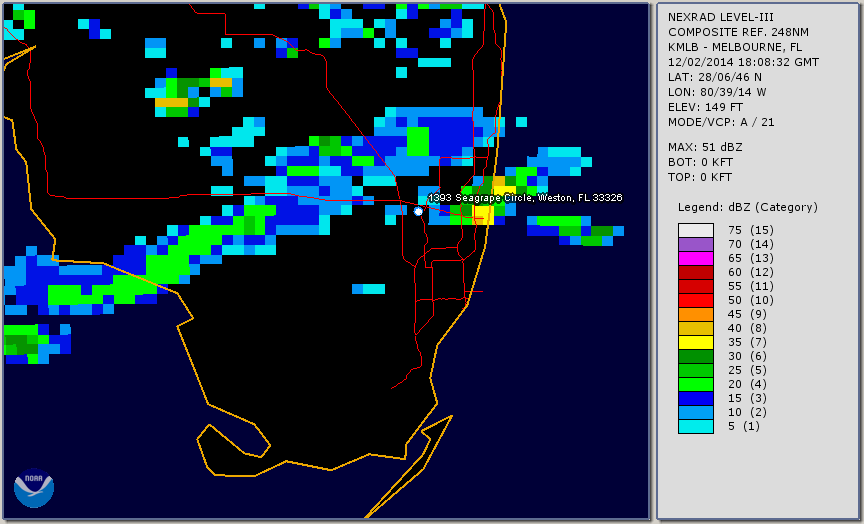This screenshot has height=524, width=864.
Task: Click the 12/02/2014 18:08:32 GMT timestamp
Action: (743, 62)
